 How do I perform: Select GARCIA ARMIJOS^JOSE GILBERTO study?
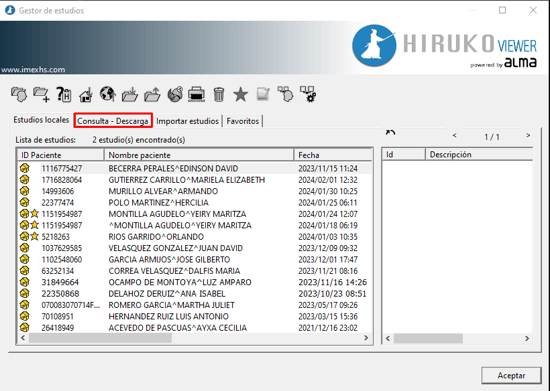(x=195, y=259)
